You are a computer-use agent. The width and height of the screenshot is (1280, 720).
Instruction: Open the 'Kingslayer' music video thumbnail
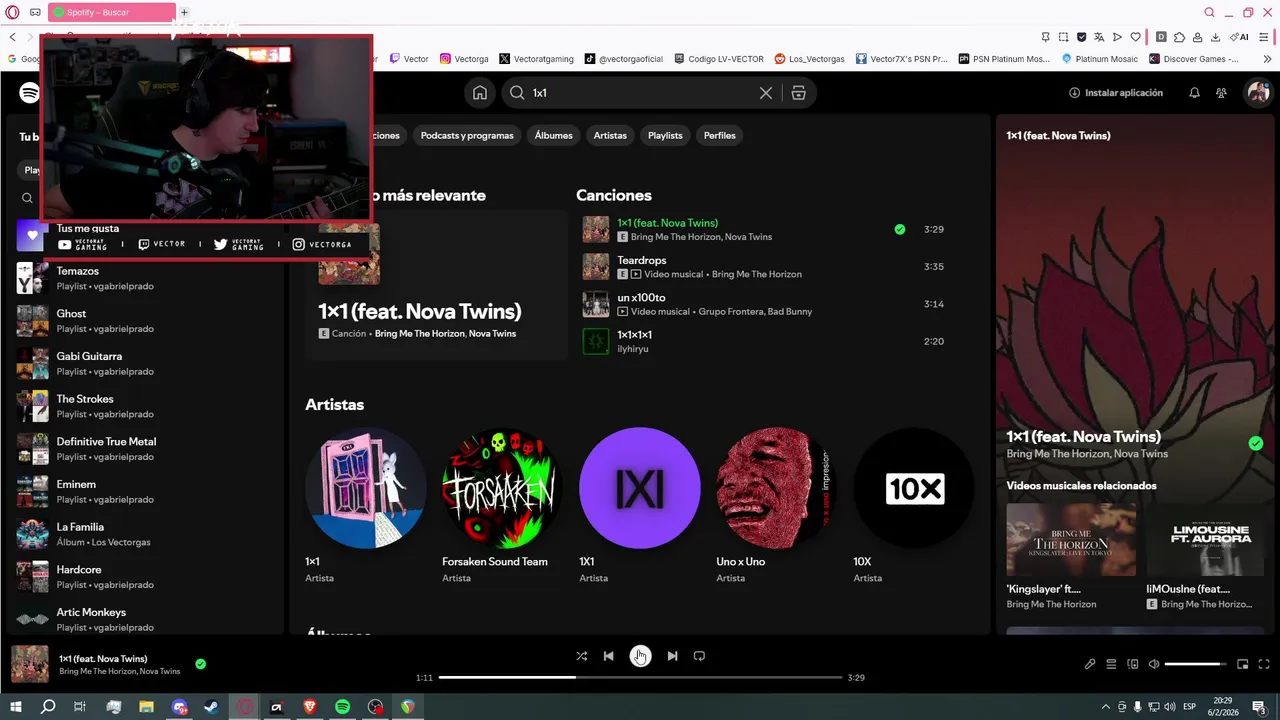coord(1071,539)
